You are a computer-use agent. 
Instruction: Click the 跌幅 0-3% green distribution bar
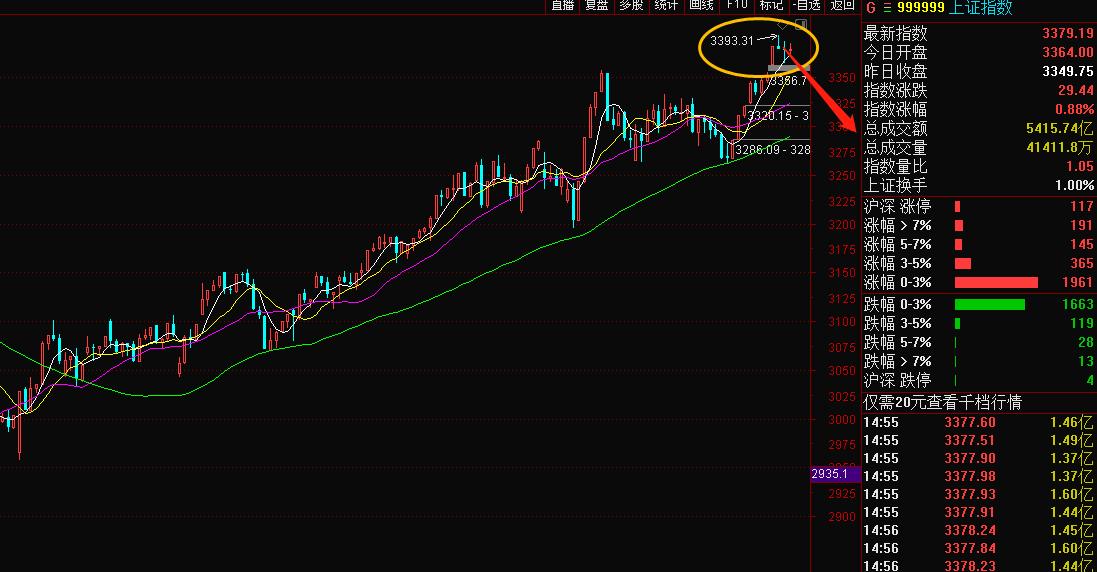pos(990,304)
